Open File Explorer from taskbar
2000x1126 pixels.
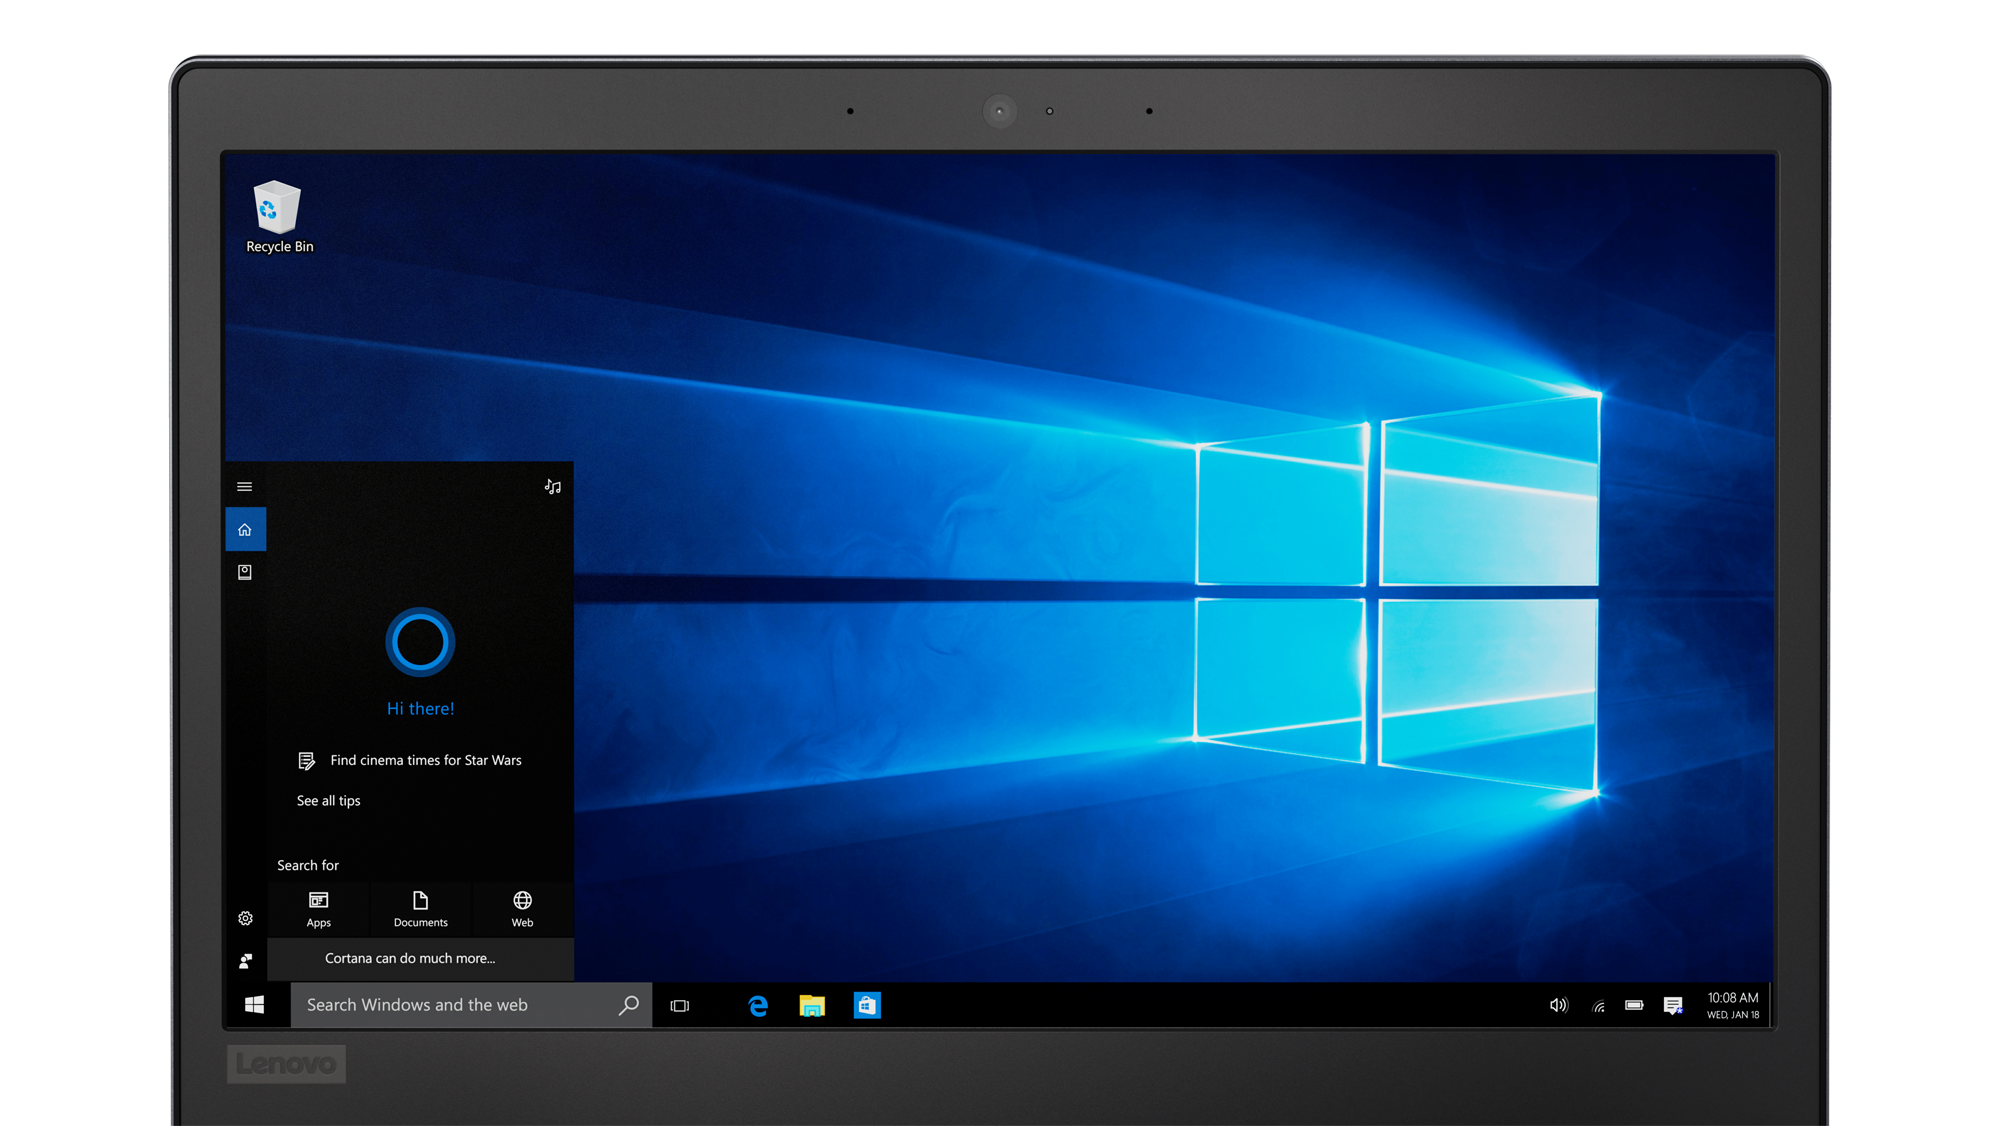point(812,1006)
